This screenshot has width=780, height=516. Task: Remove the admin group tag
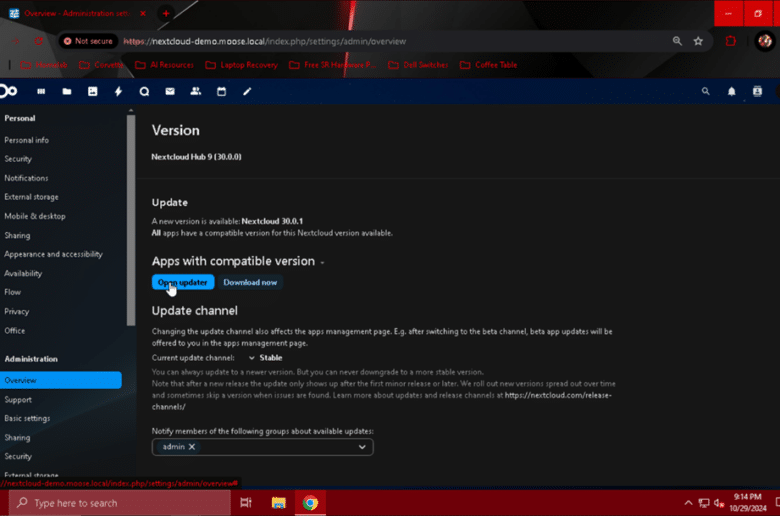[192, 447]
